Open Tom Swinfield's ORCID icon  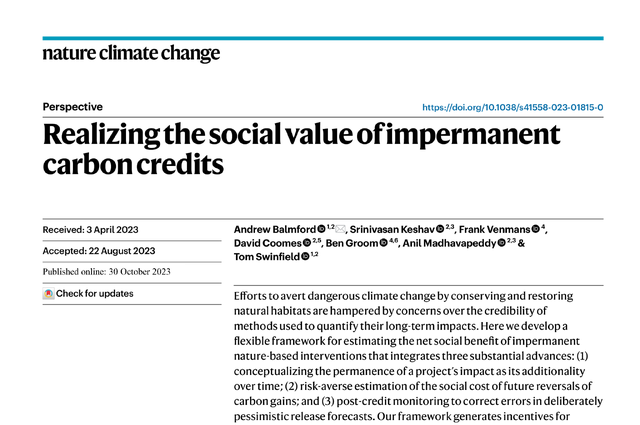pyautogui.click(x=305, y=256)
